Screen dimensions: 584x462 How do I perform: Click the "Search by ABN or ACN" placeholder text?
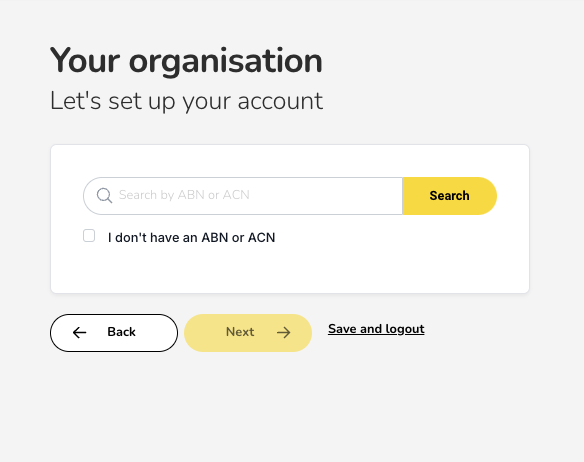click(184, 195)
